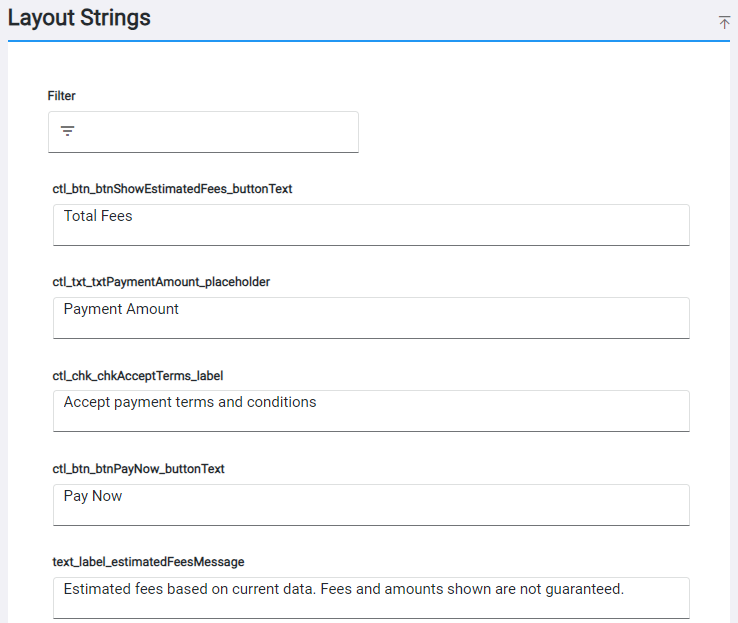Click the text_label_estimatedFeesMessage label
738x623 pixels.
click(149, 562)
